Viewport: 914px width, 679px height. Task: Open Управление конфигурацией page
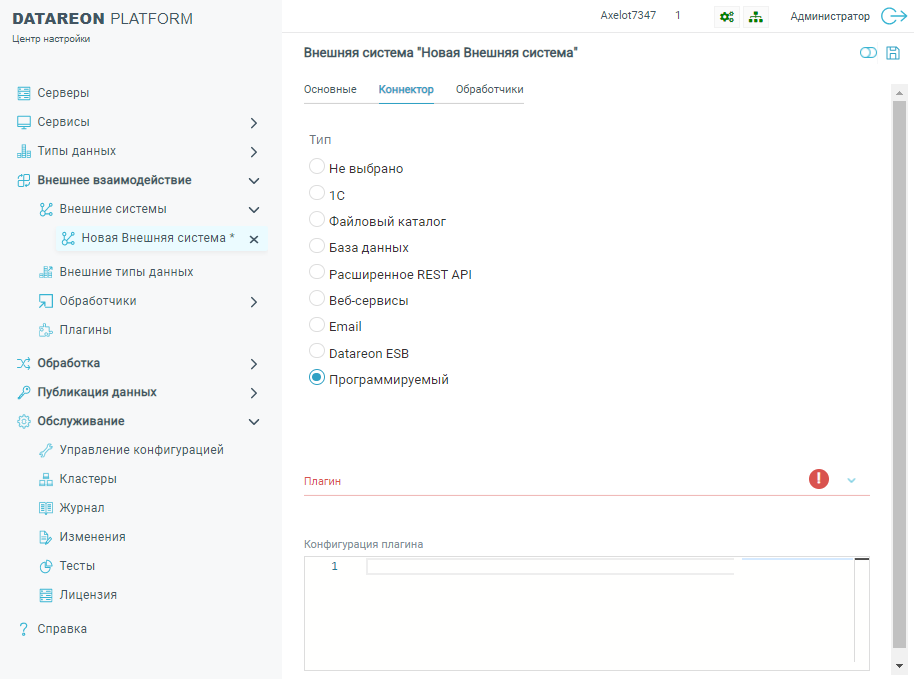pos(141,450)
